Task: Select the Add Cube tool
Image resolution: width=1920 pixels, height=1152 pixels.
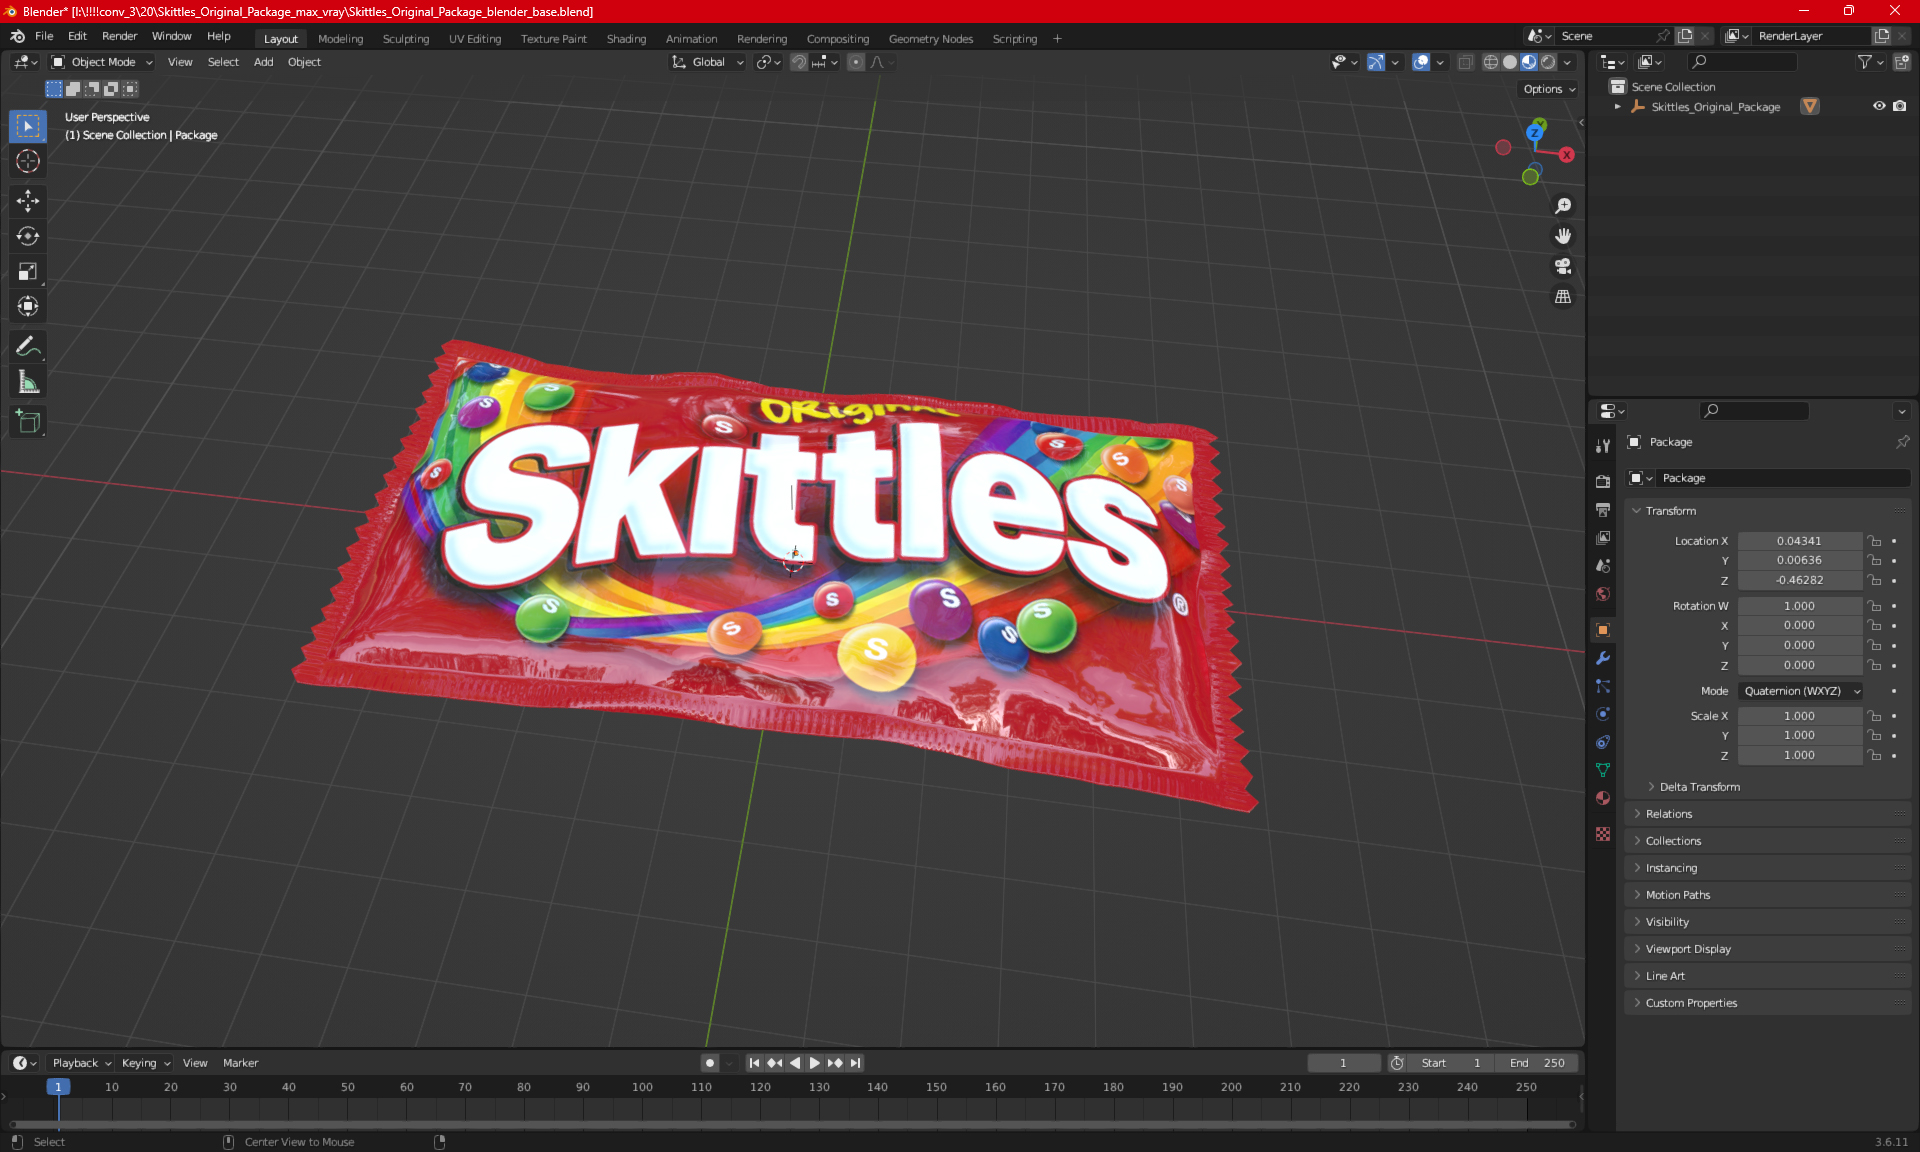Action: point(28,422)
